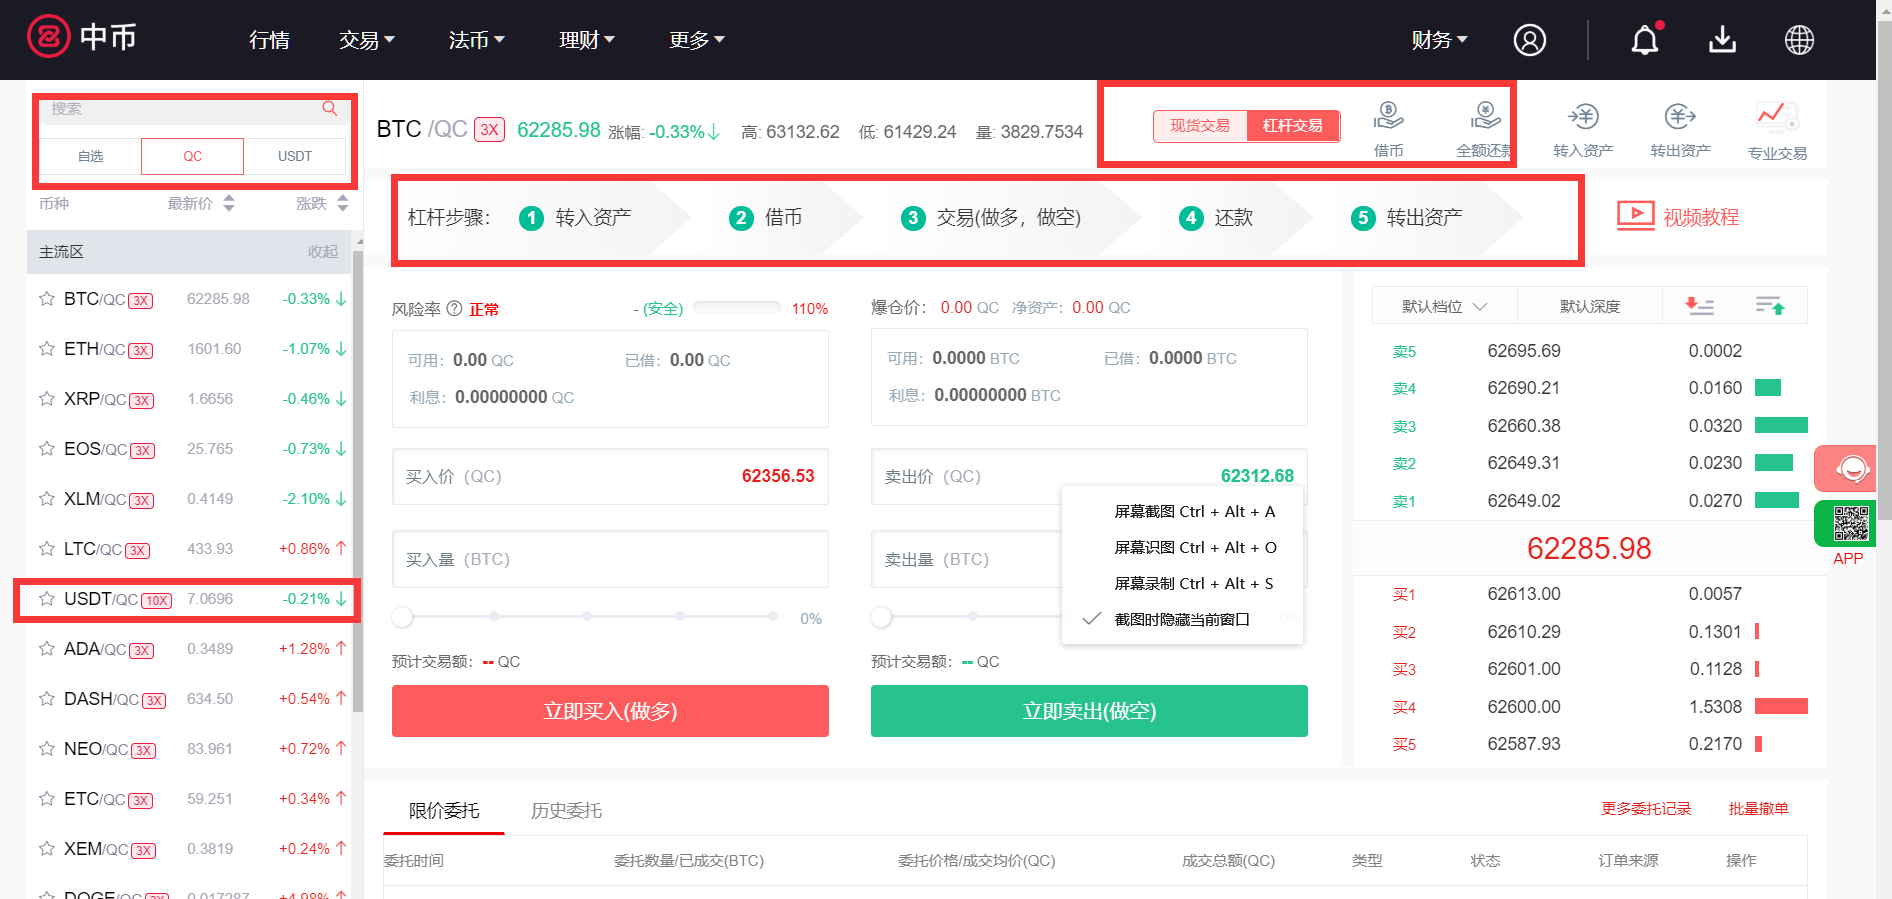
Task: Favorite EOS/QC with star icon
Action: (46, 449)
